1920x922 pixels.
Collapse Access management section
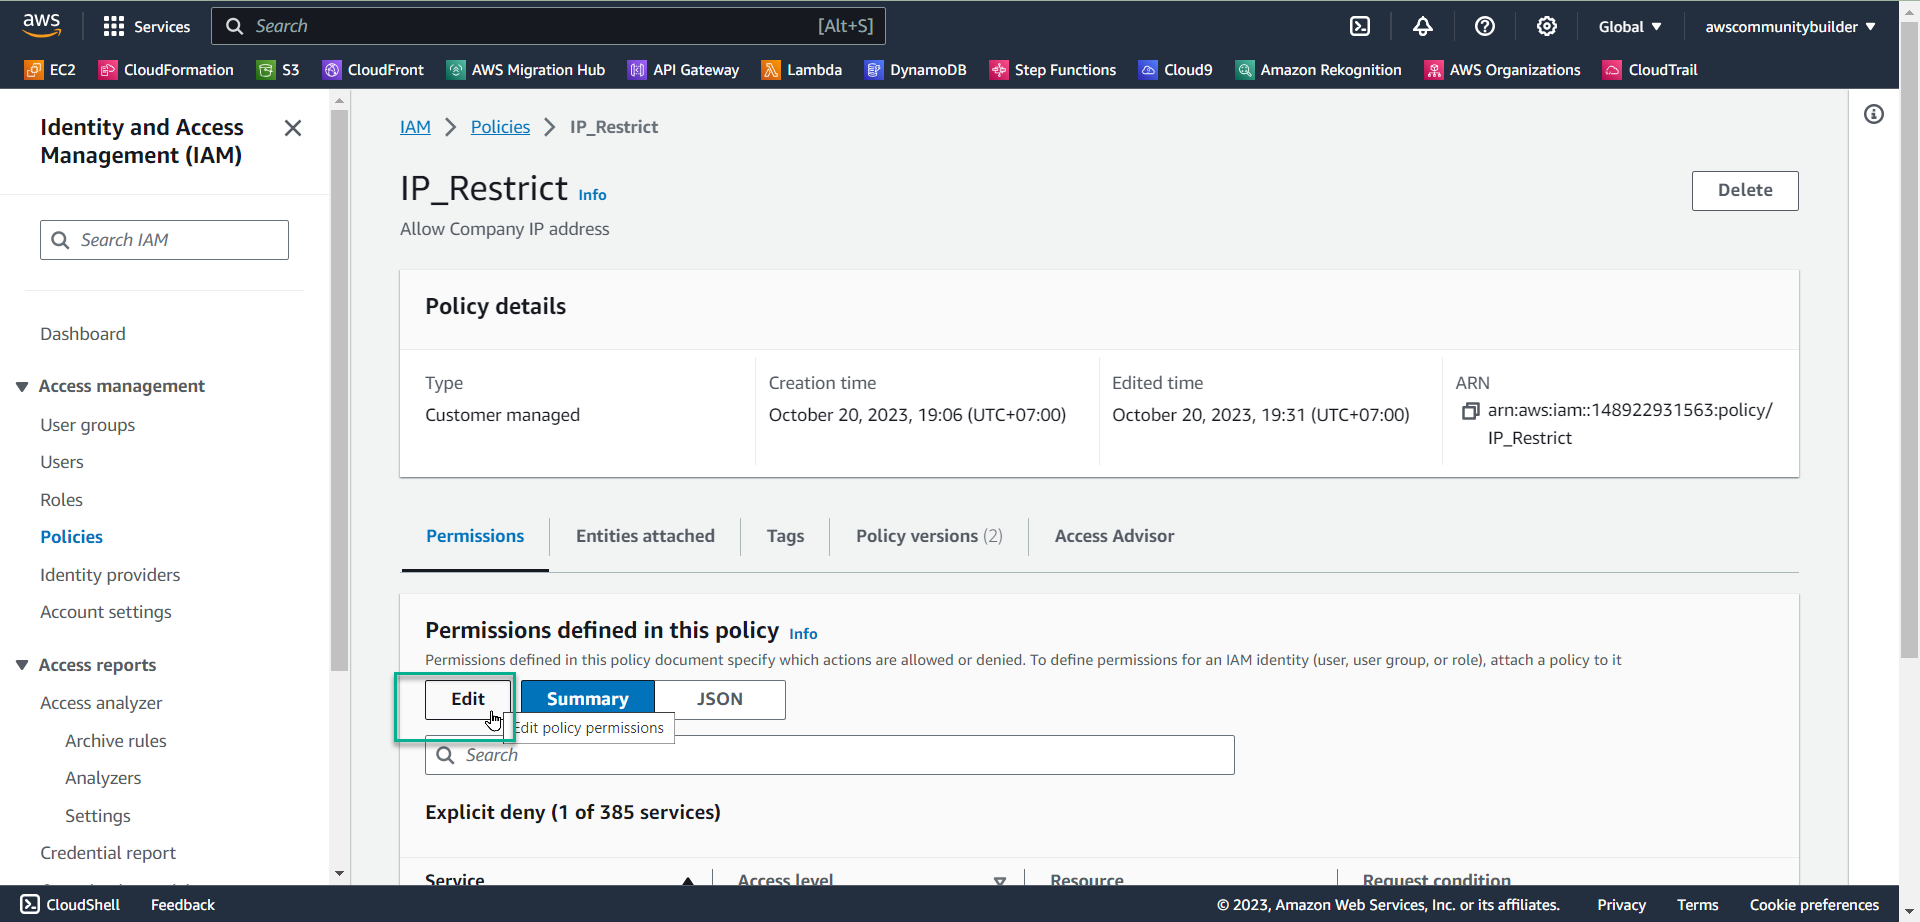(x=22, y=386)
